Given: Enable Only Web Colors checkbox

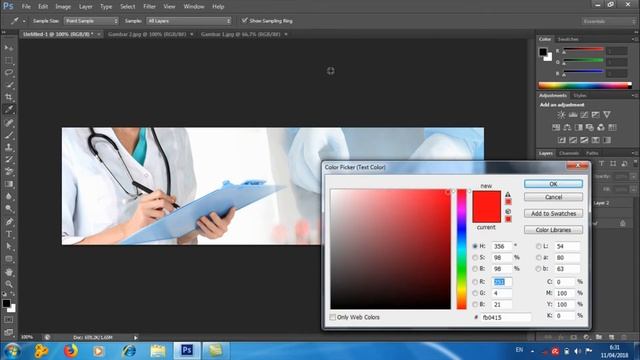Looking at the screenshot, I should (x=333, y=317).
